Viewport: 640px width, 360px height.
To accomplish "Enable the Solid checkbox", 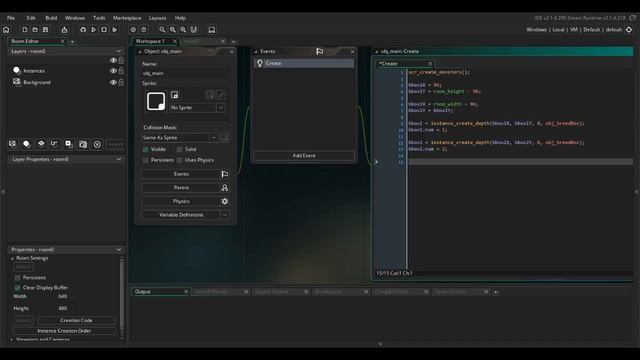I will 180,149.
